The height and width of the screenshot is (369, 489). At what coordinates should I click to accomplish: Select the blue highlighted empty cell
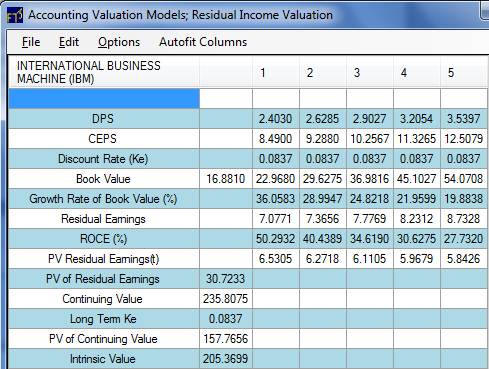pos(104,98)
